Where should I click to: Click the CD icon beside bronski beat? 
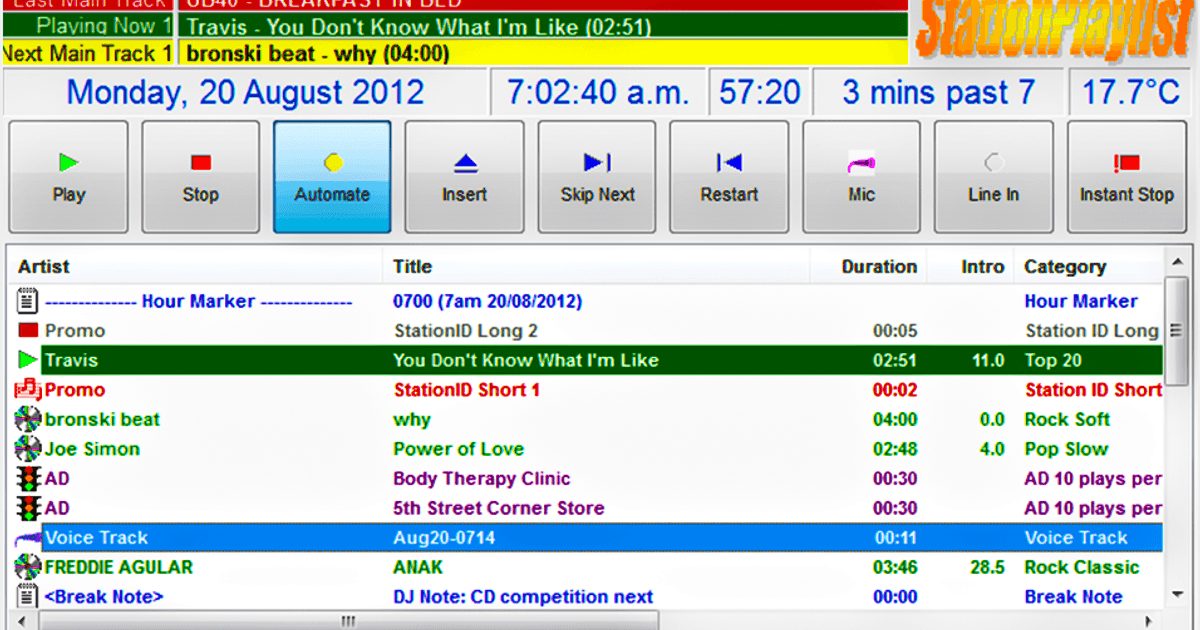(x=28, y=420)
